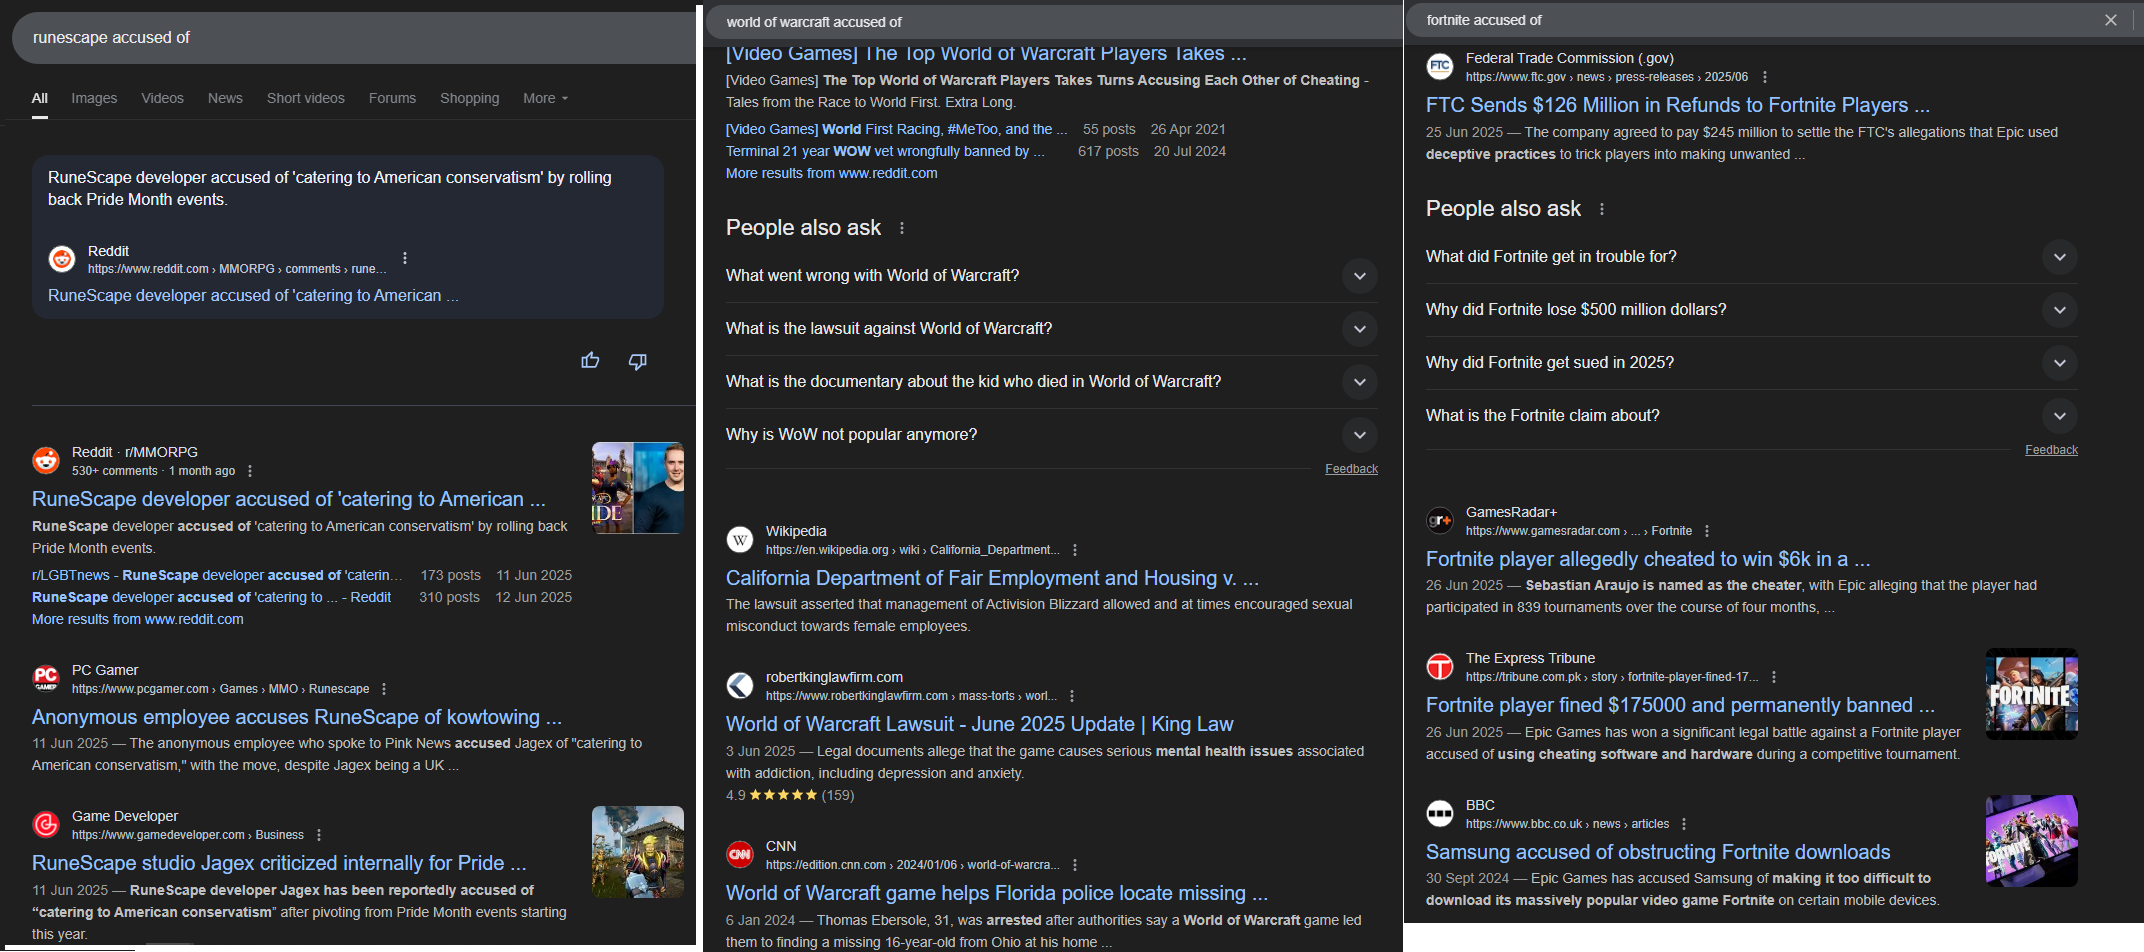Open the More dropdown in search tabs

[x=545, y=98]
